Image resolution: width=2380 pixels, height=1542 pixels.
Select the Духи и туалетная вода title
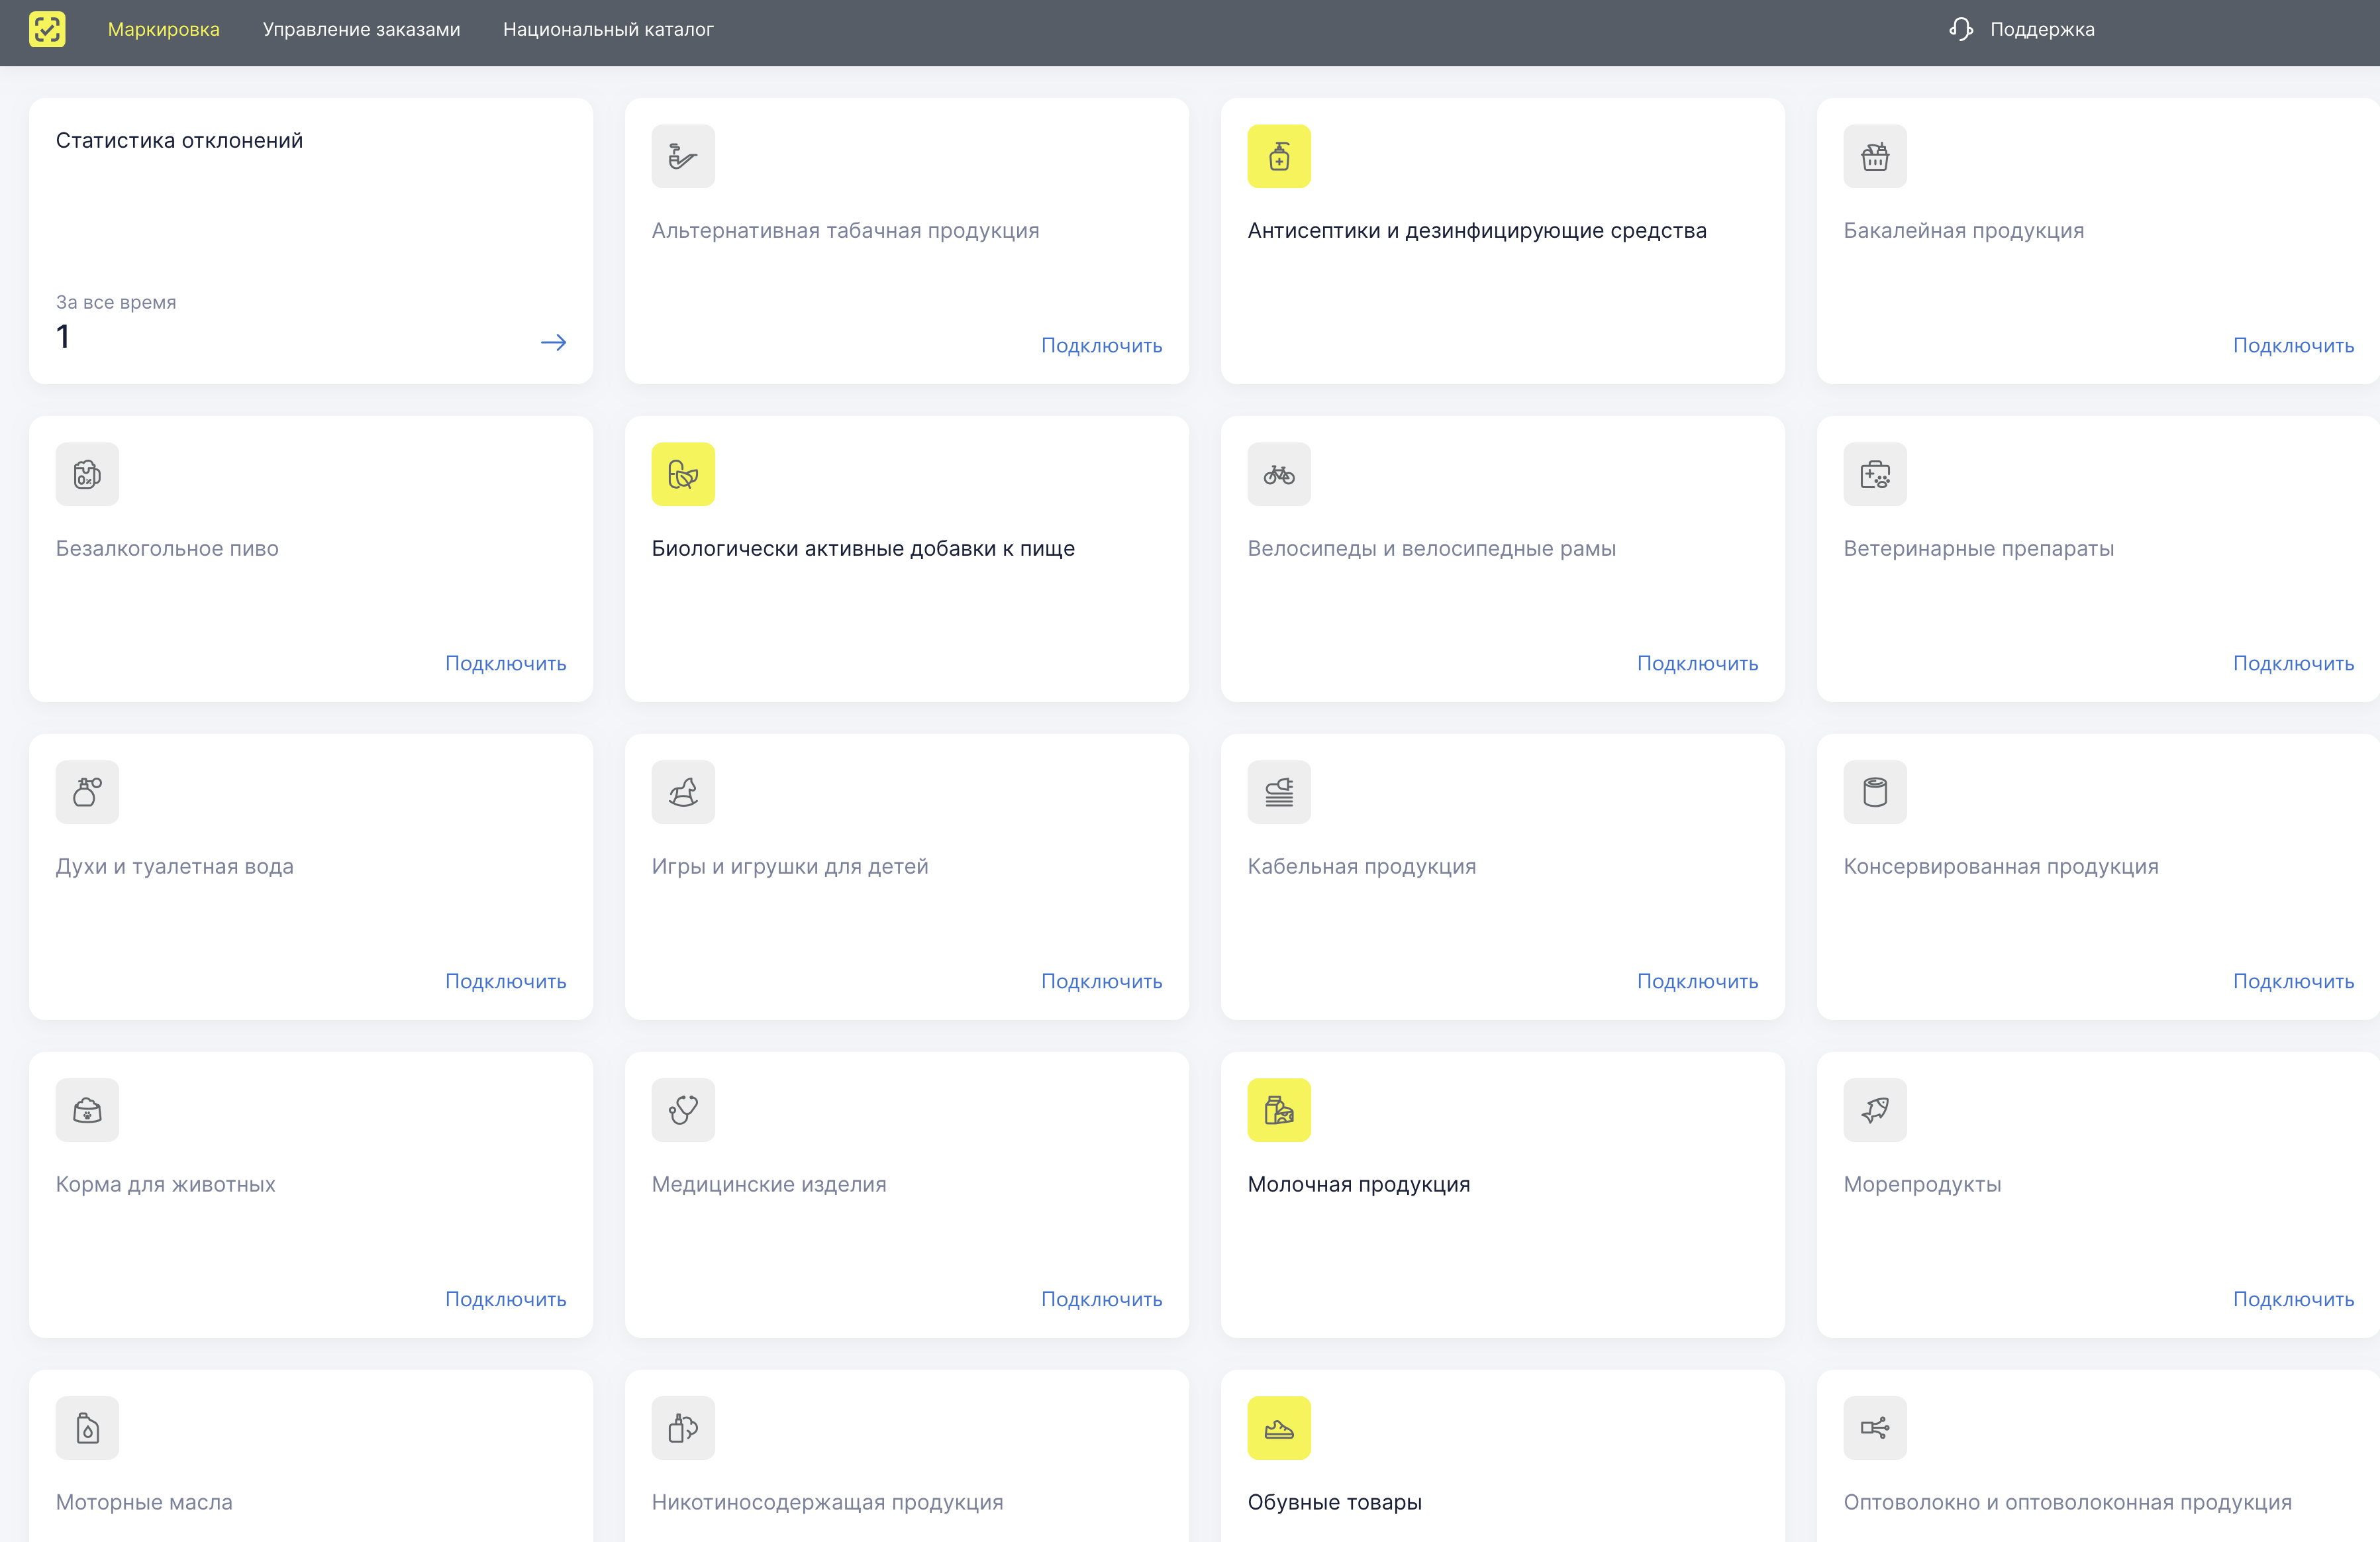click(x=174, y=867)
